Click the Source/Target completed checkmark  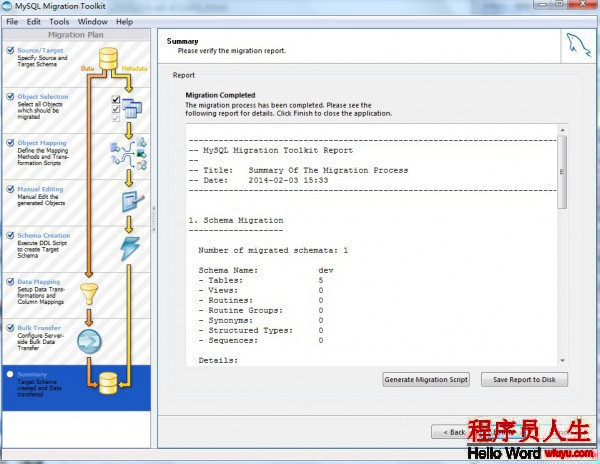click(x=10, y=50)
